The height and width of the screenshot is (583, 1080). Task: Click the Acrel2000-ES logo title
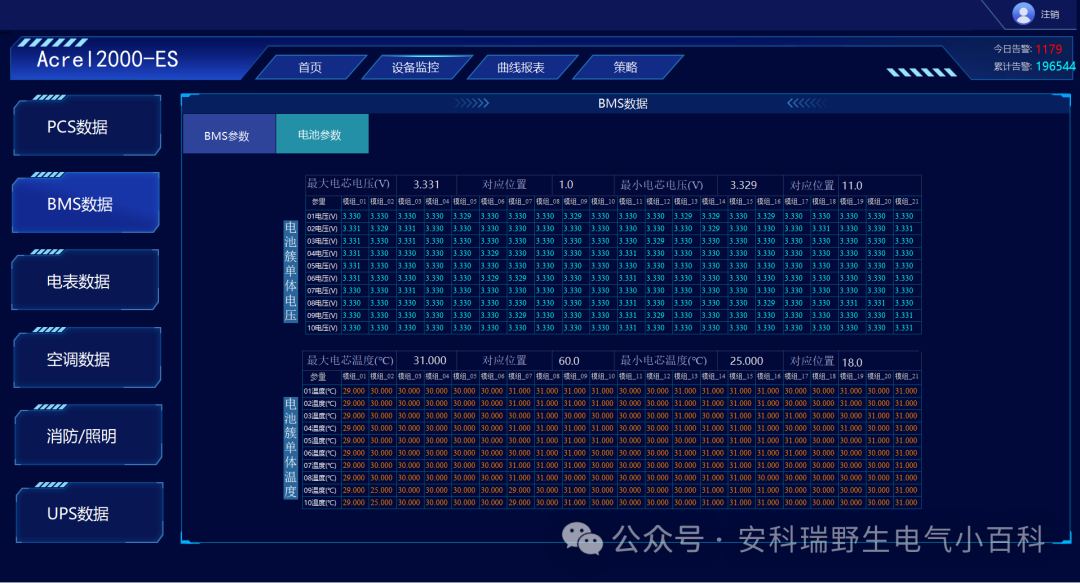[x=107, y=59]
